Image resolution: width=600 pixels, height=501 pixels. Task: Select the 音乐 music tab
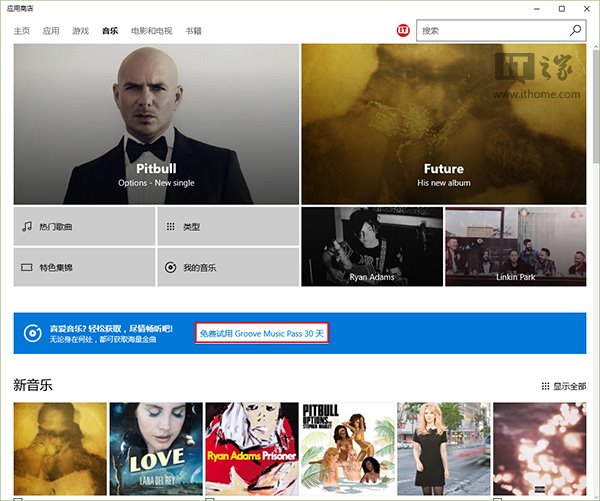coord(110,31)
